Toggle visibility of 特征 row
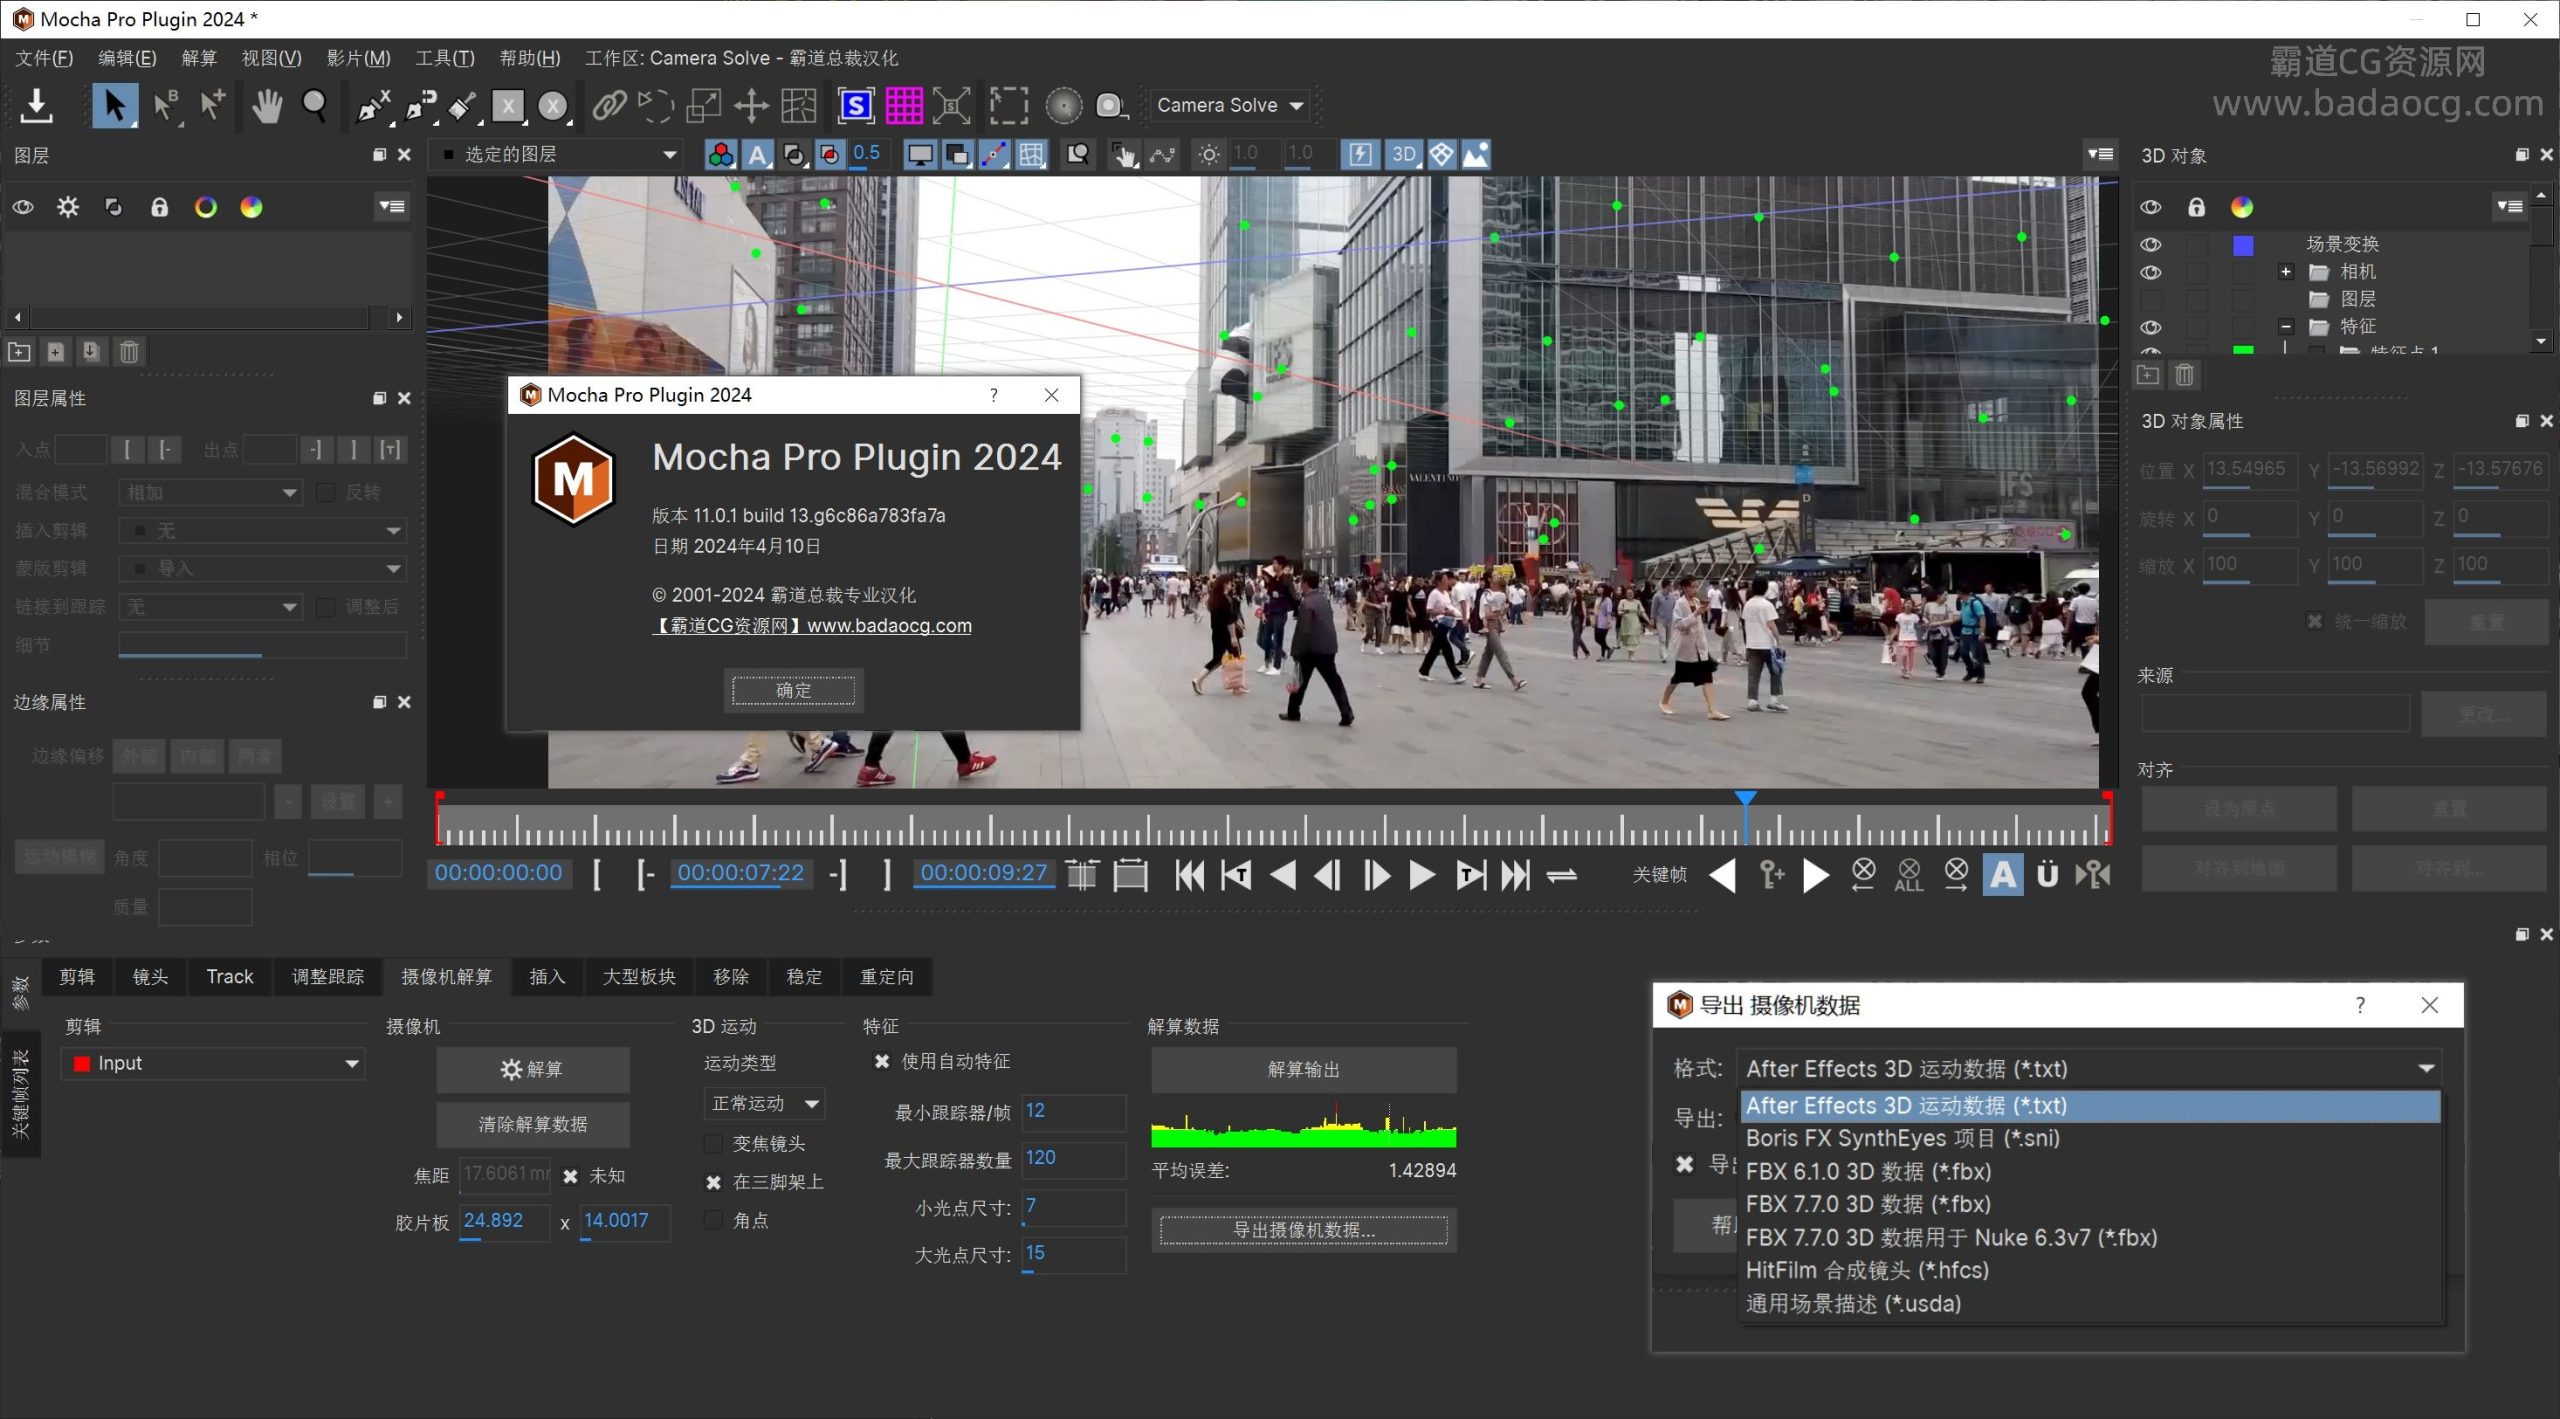Screen dimensions: 2560x1419 point(2151,327)
